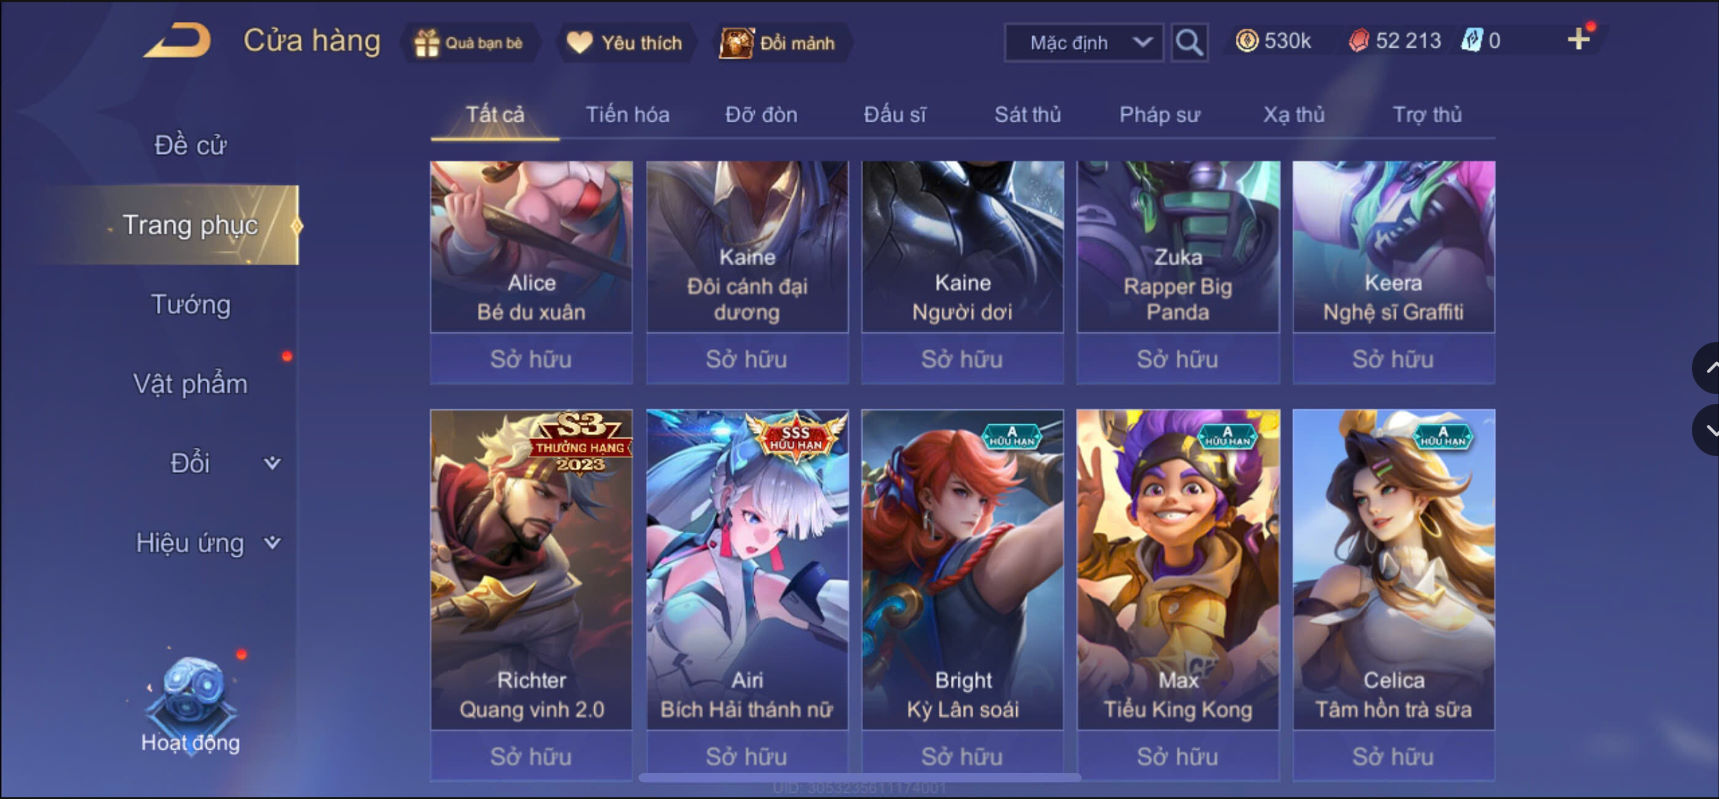Go back using the golden return arrow
Screen dimensions: 1719x799
tap(178, 41)
